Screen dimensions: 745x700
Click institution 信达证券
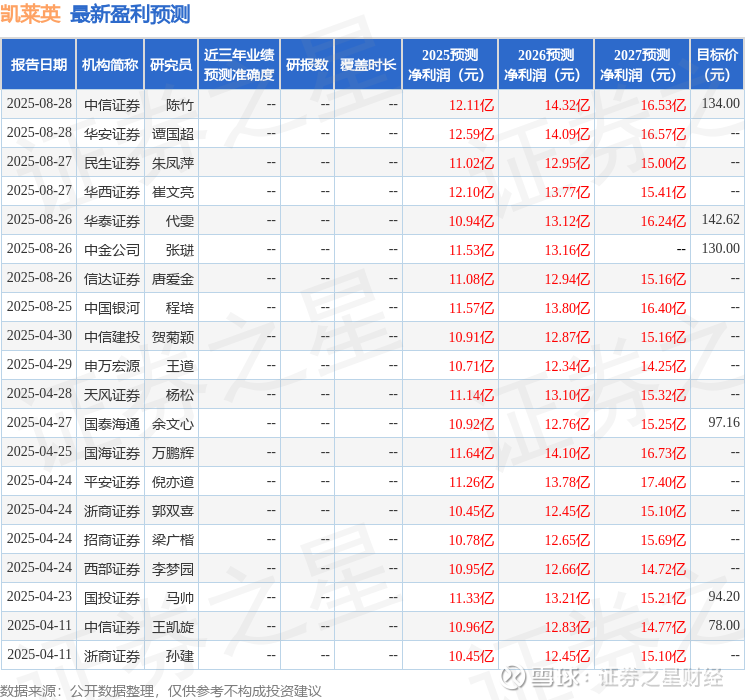point(112,279)
